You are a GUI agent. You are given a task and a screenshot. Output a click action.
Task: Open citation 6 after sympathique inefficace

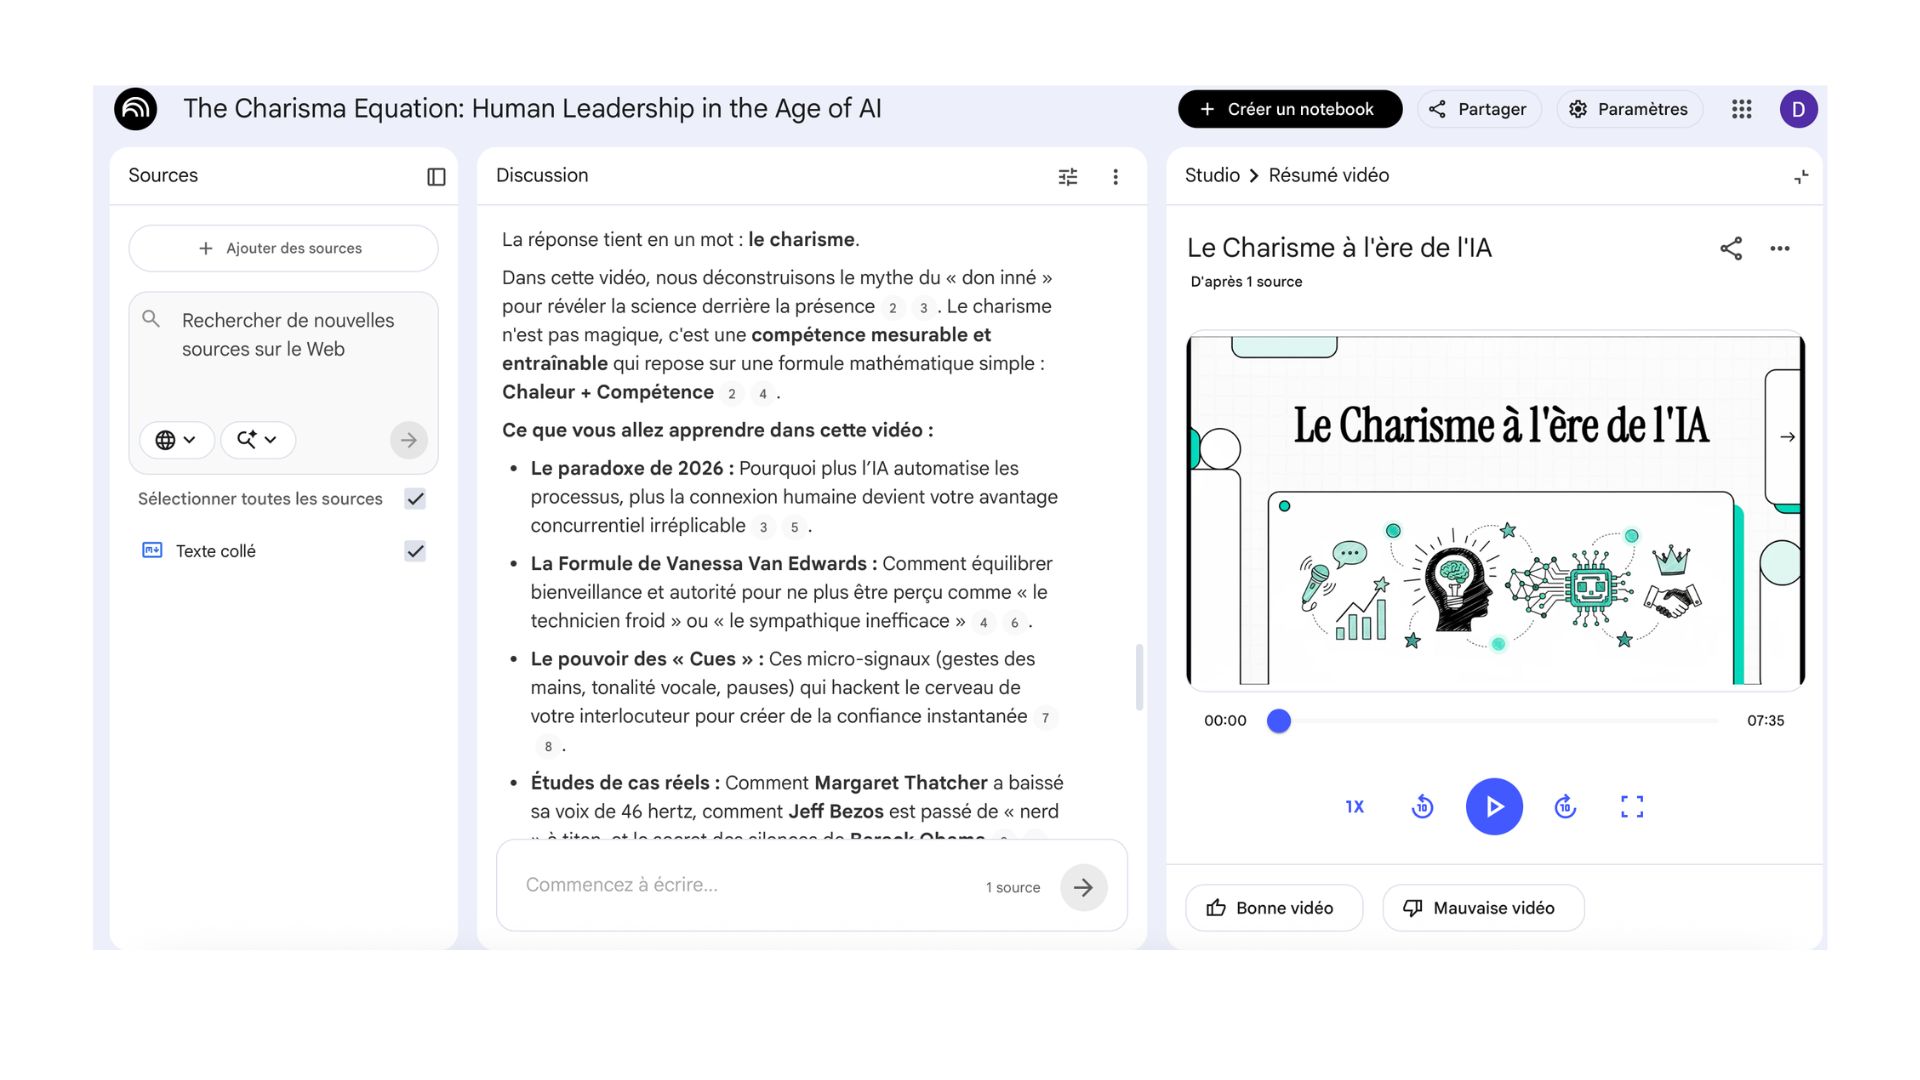(x=1014, y=622)
